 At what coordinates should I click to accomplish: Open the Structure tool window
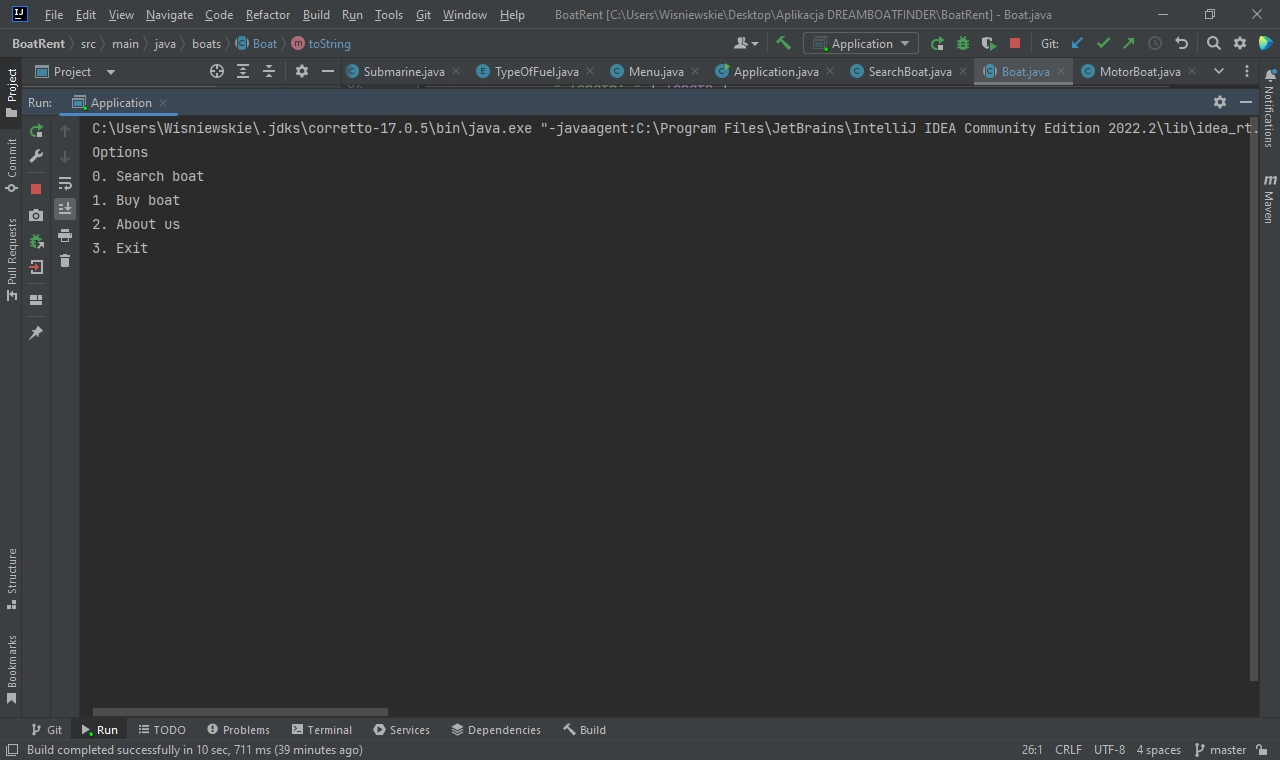(x=12, y=578)
